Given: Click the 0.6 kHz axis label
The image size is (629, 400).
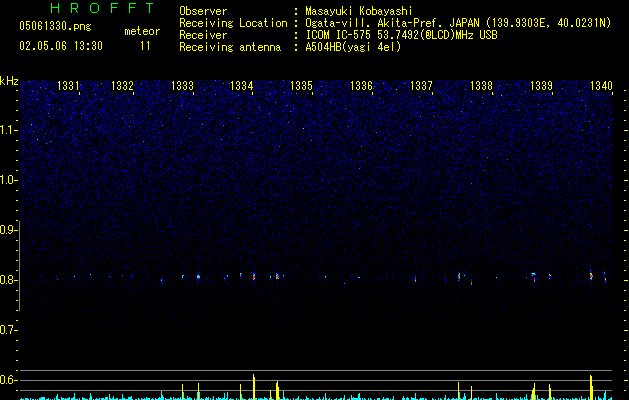Looking at the screenshot, I should pos(9,380).
